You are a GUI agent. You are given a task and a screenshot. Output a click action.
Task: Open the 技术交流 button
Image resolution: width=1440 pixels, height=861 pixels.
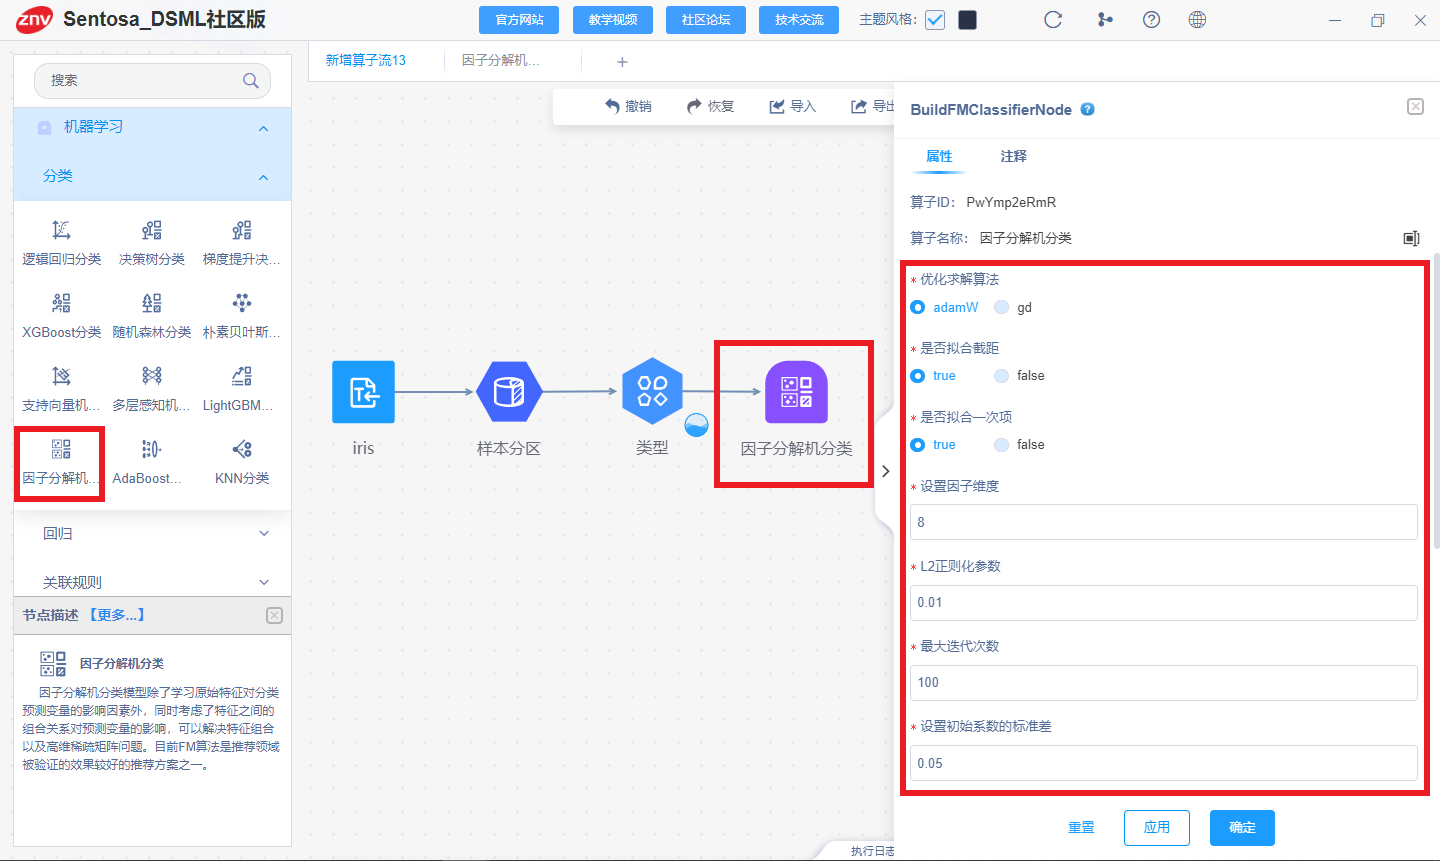[x=799, y=20]
